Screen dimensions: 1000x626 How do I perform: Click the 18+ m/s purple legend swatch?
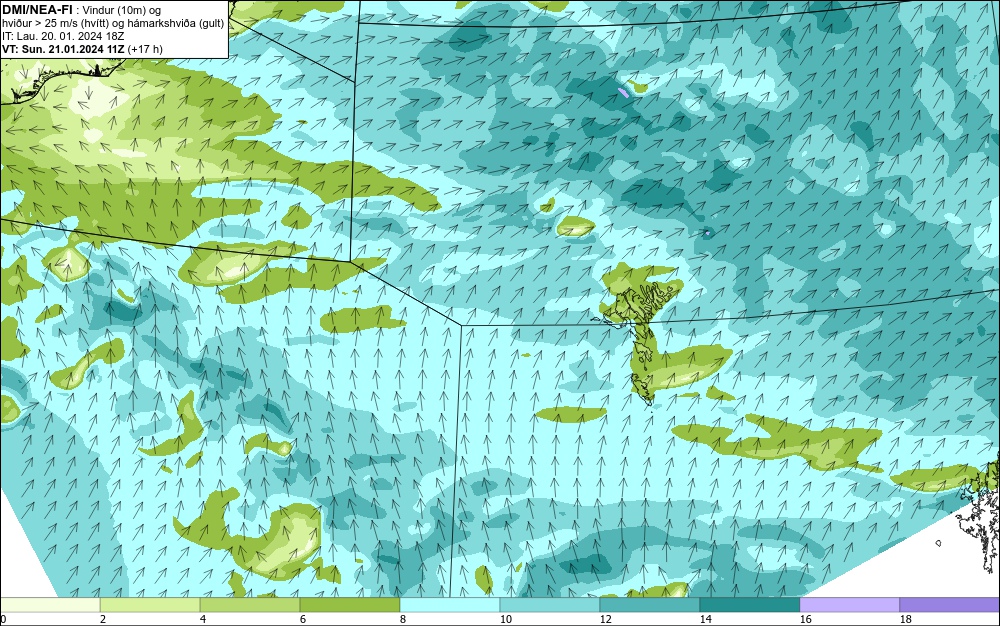pyautogui.click(x=950, y=605)
